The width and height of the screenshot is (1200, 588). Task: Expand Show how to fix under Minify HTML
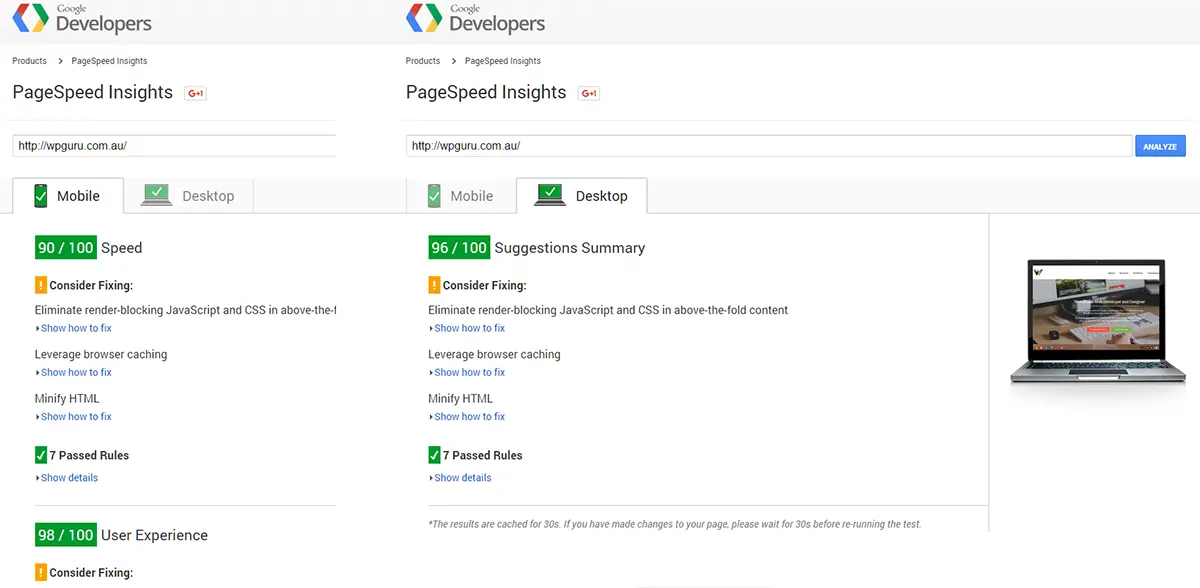coord(74,416)
